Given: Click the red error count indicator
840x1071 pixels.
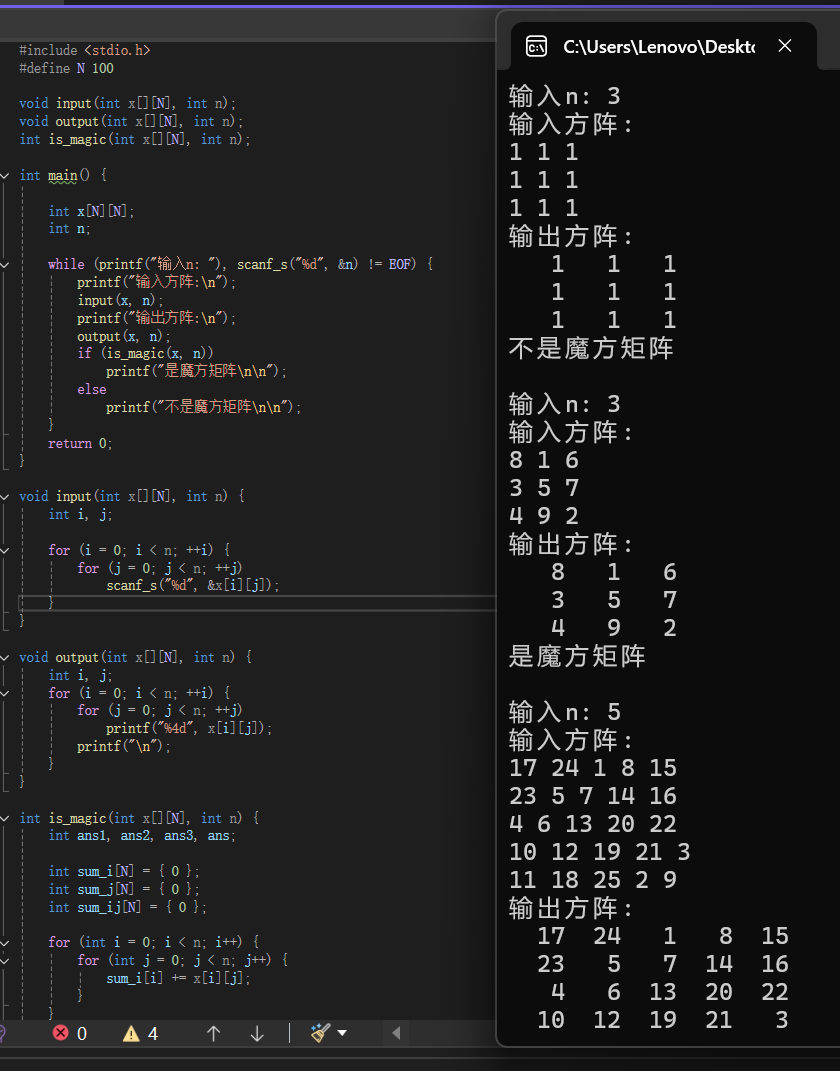Looking at the screenshot, I should (x=70, y=1033).
